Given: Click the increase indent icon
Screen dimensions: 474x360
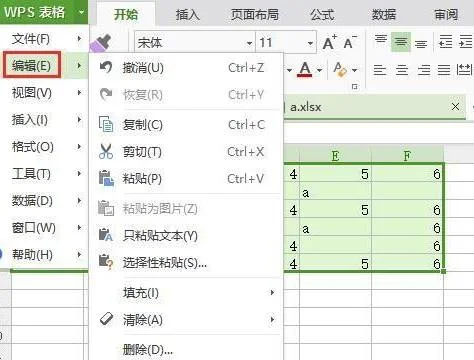Looking at the screenshot, I should [466, 42].
